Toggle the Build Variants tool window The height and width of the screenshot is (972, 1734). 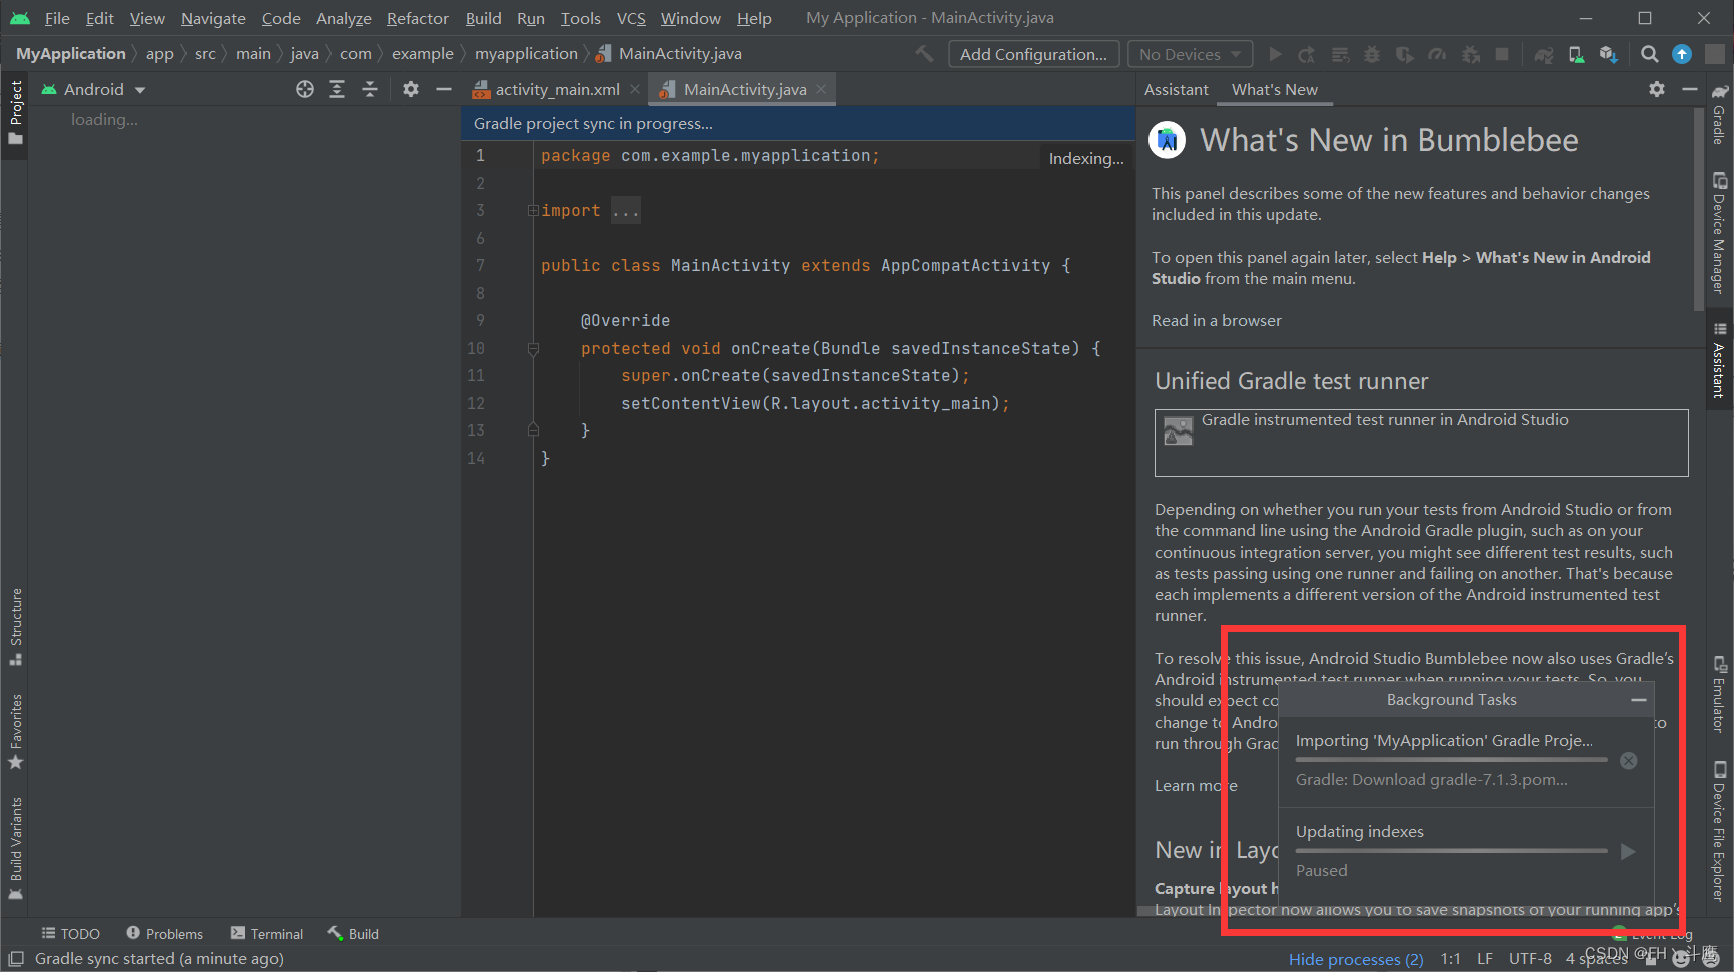(15, 848)
